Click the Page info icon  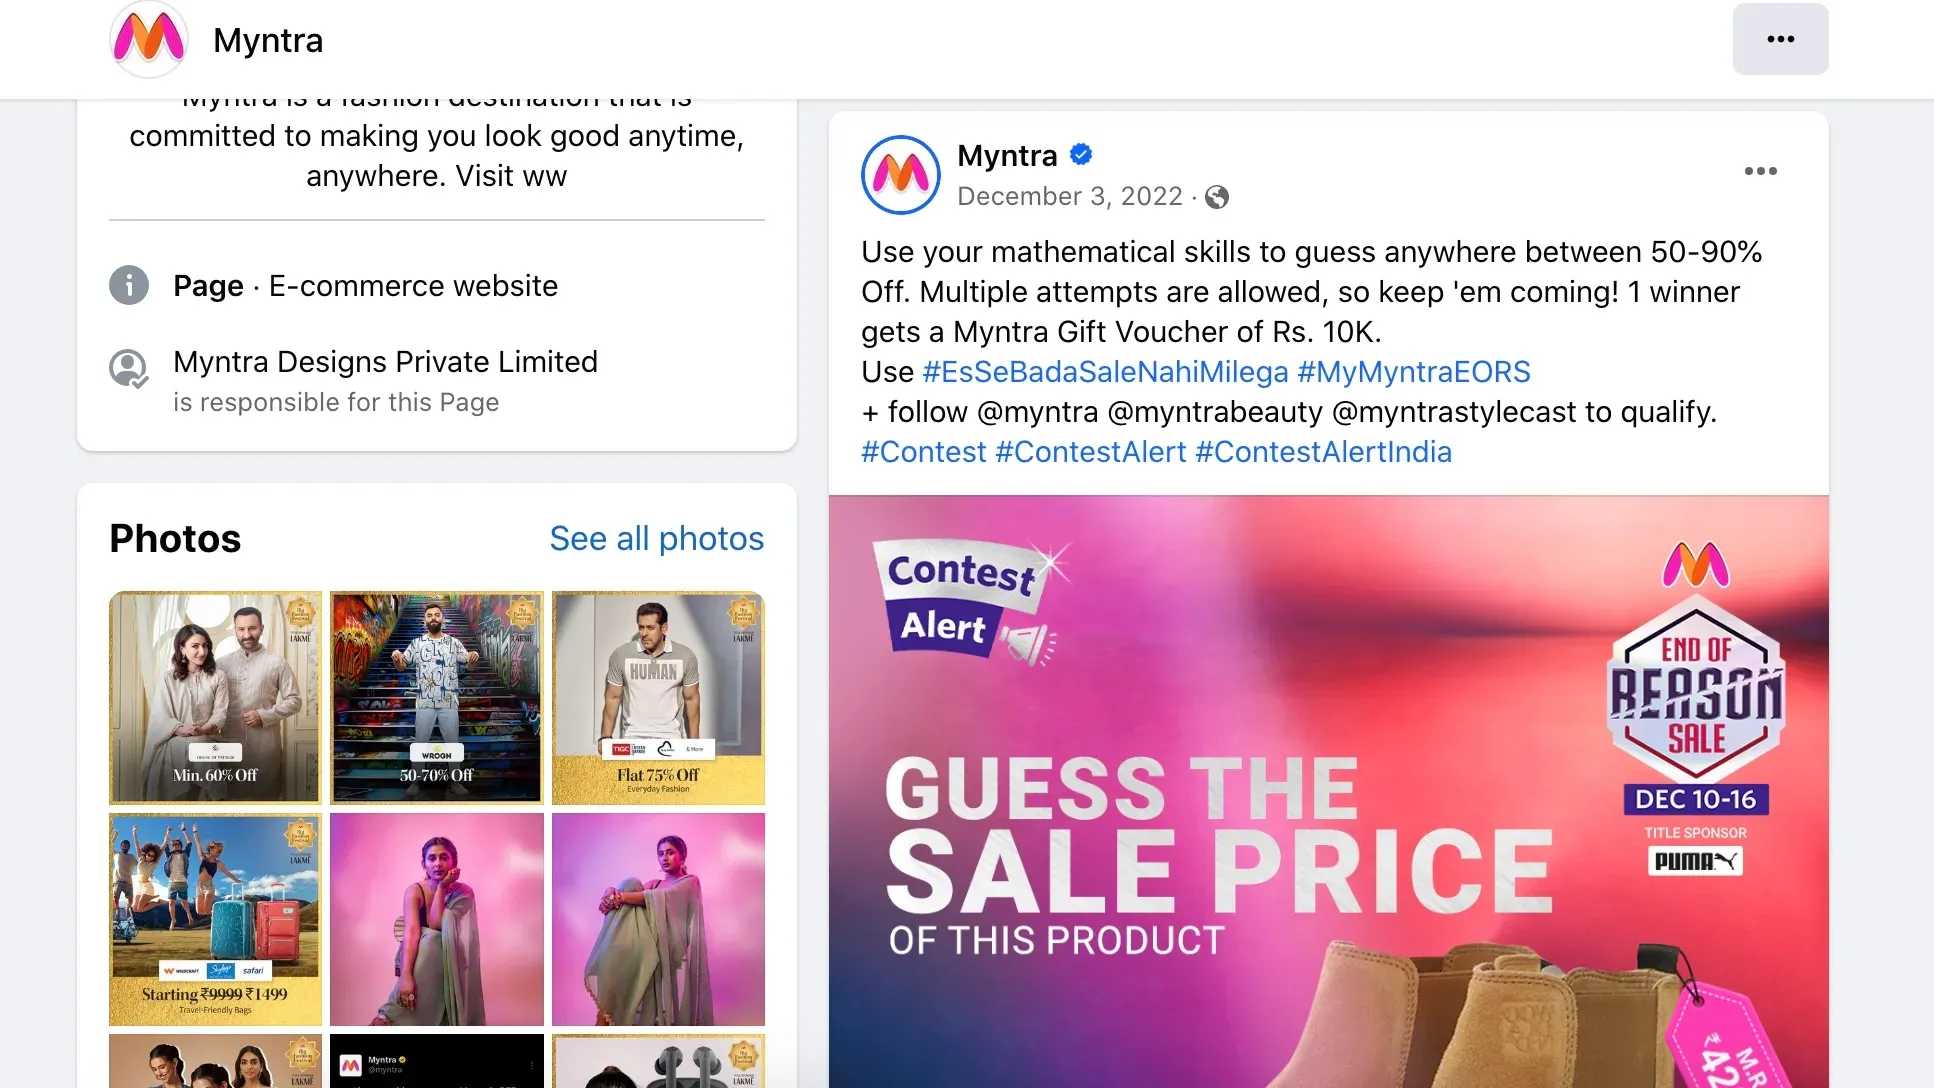(129, 286)
